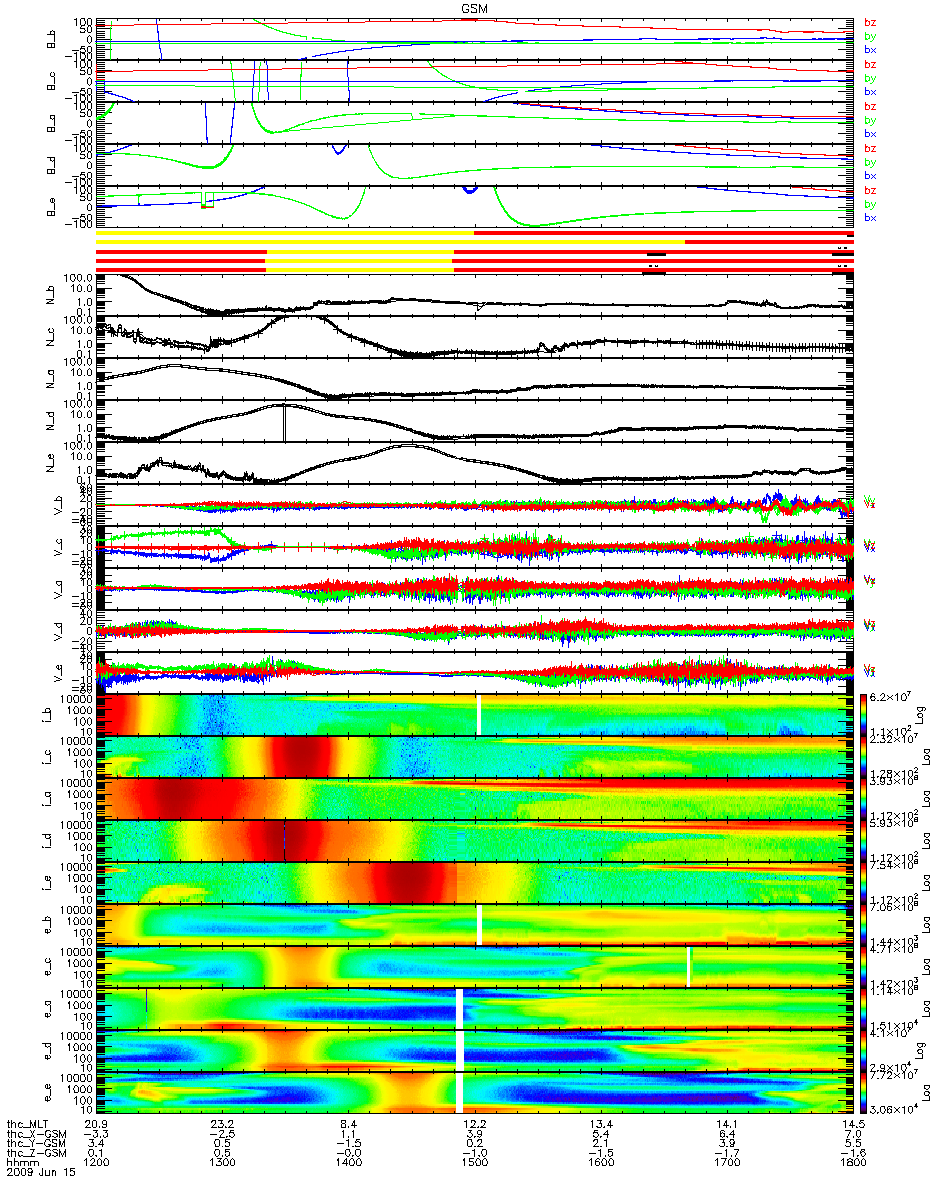Click the 20.9 MLT value
930x1200 pixels.
tap(95, 1124)
